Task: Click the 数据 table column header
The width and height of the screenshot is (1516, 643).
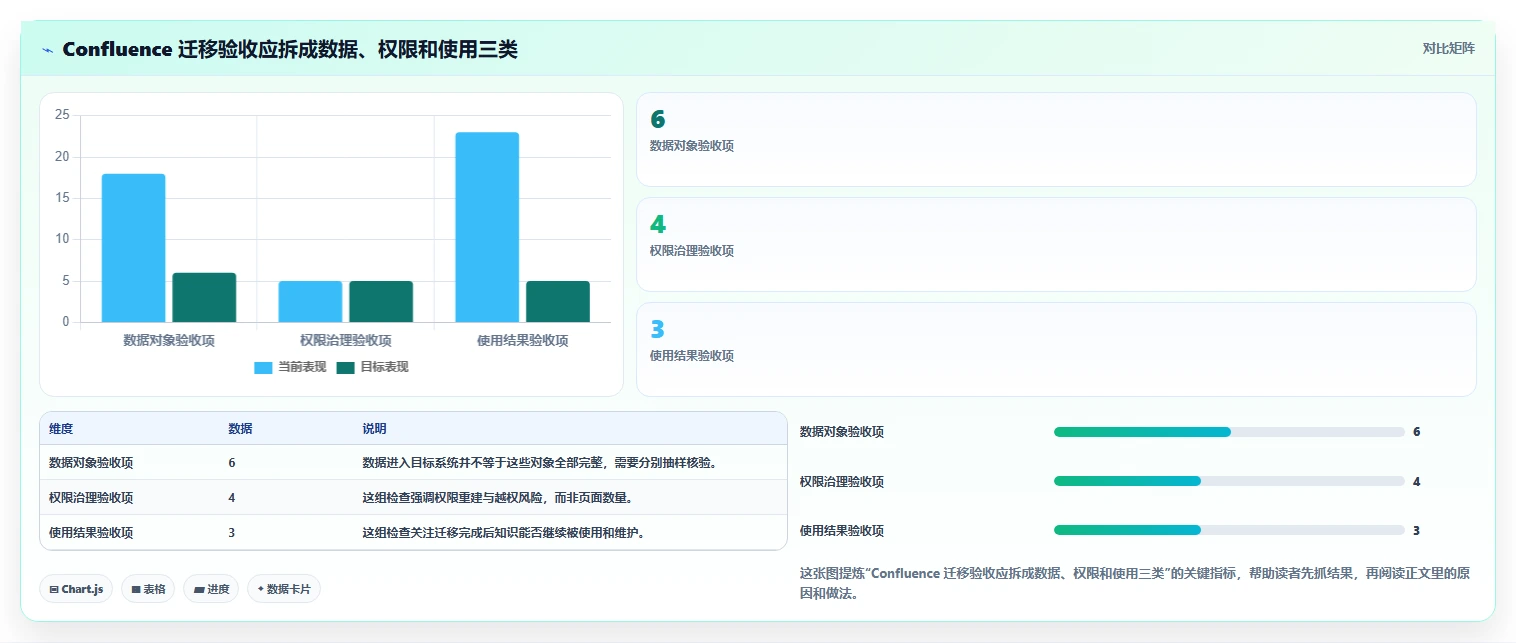Action: coord(240,429)
